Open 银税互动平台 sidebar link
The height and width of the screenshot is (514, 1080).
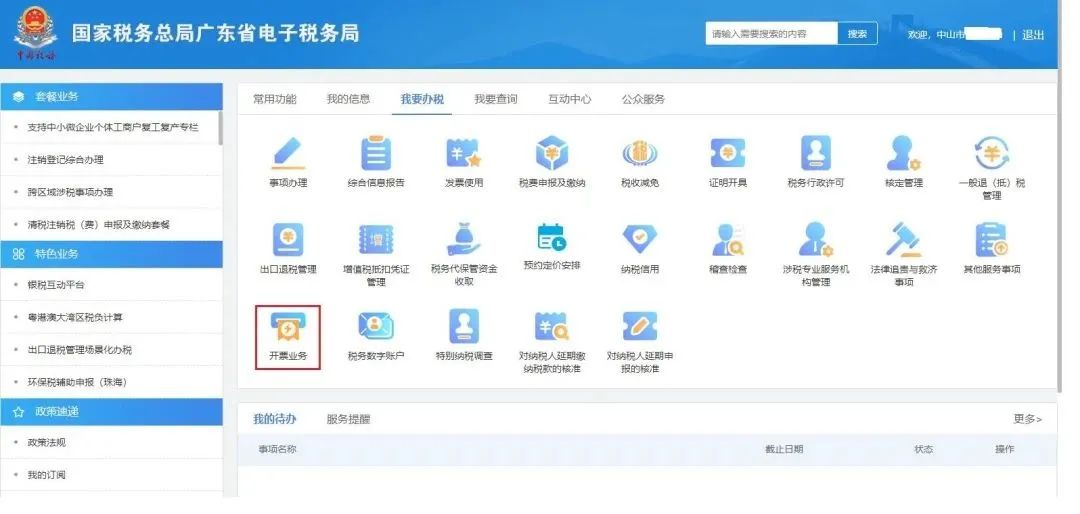click(x=56, y=285)
